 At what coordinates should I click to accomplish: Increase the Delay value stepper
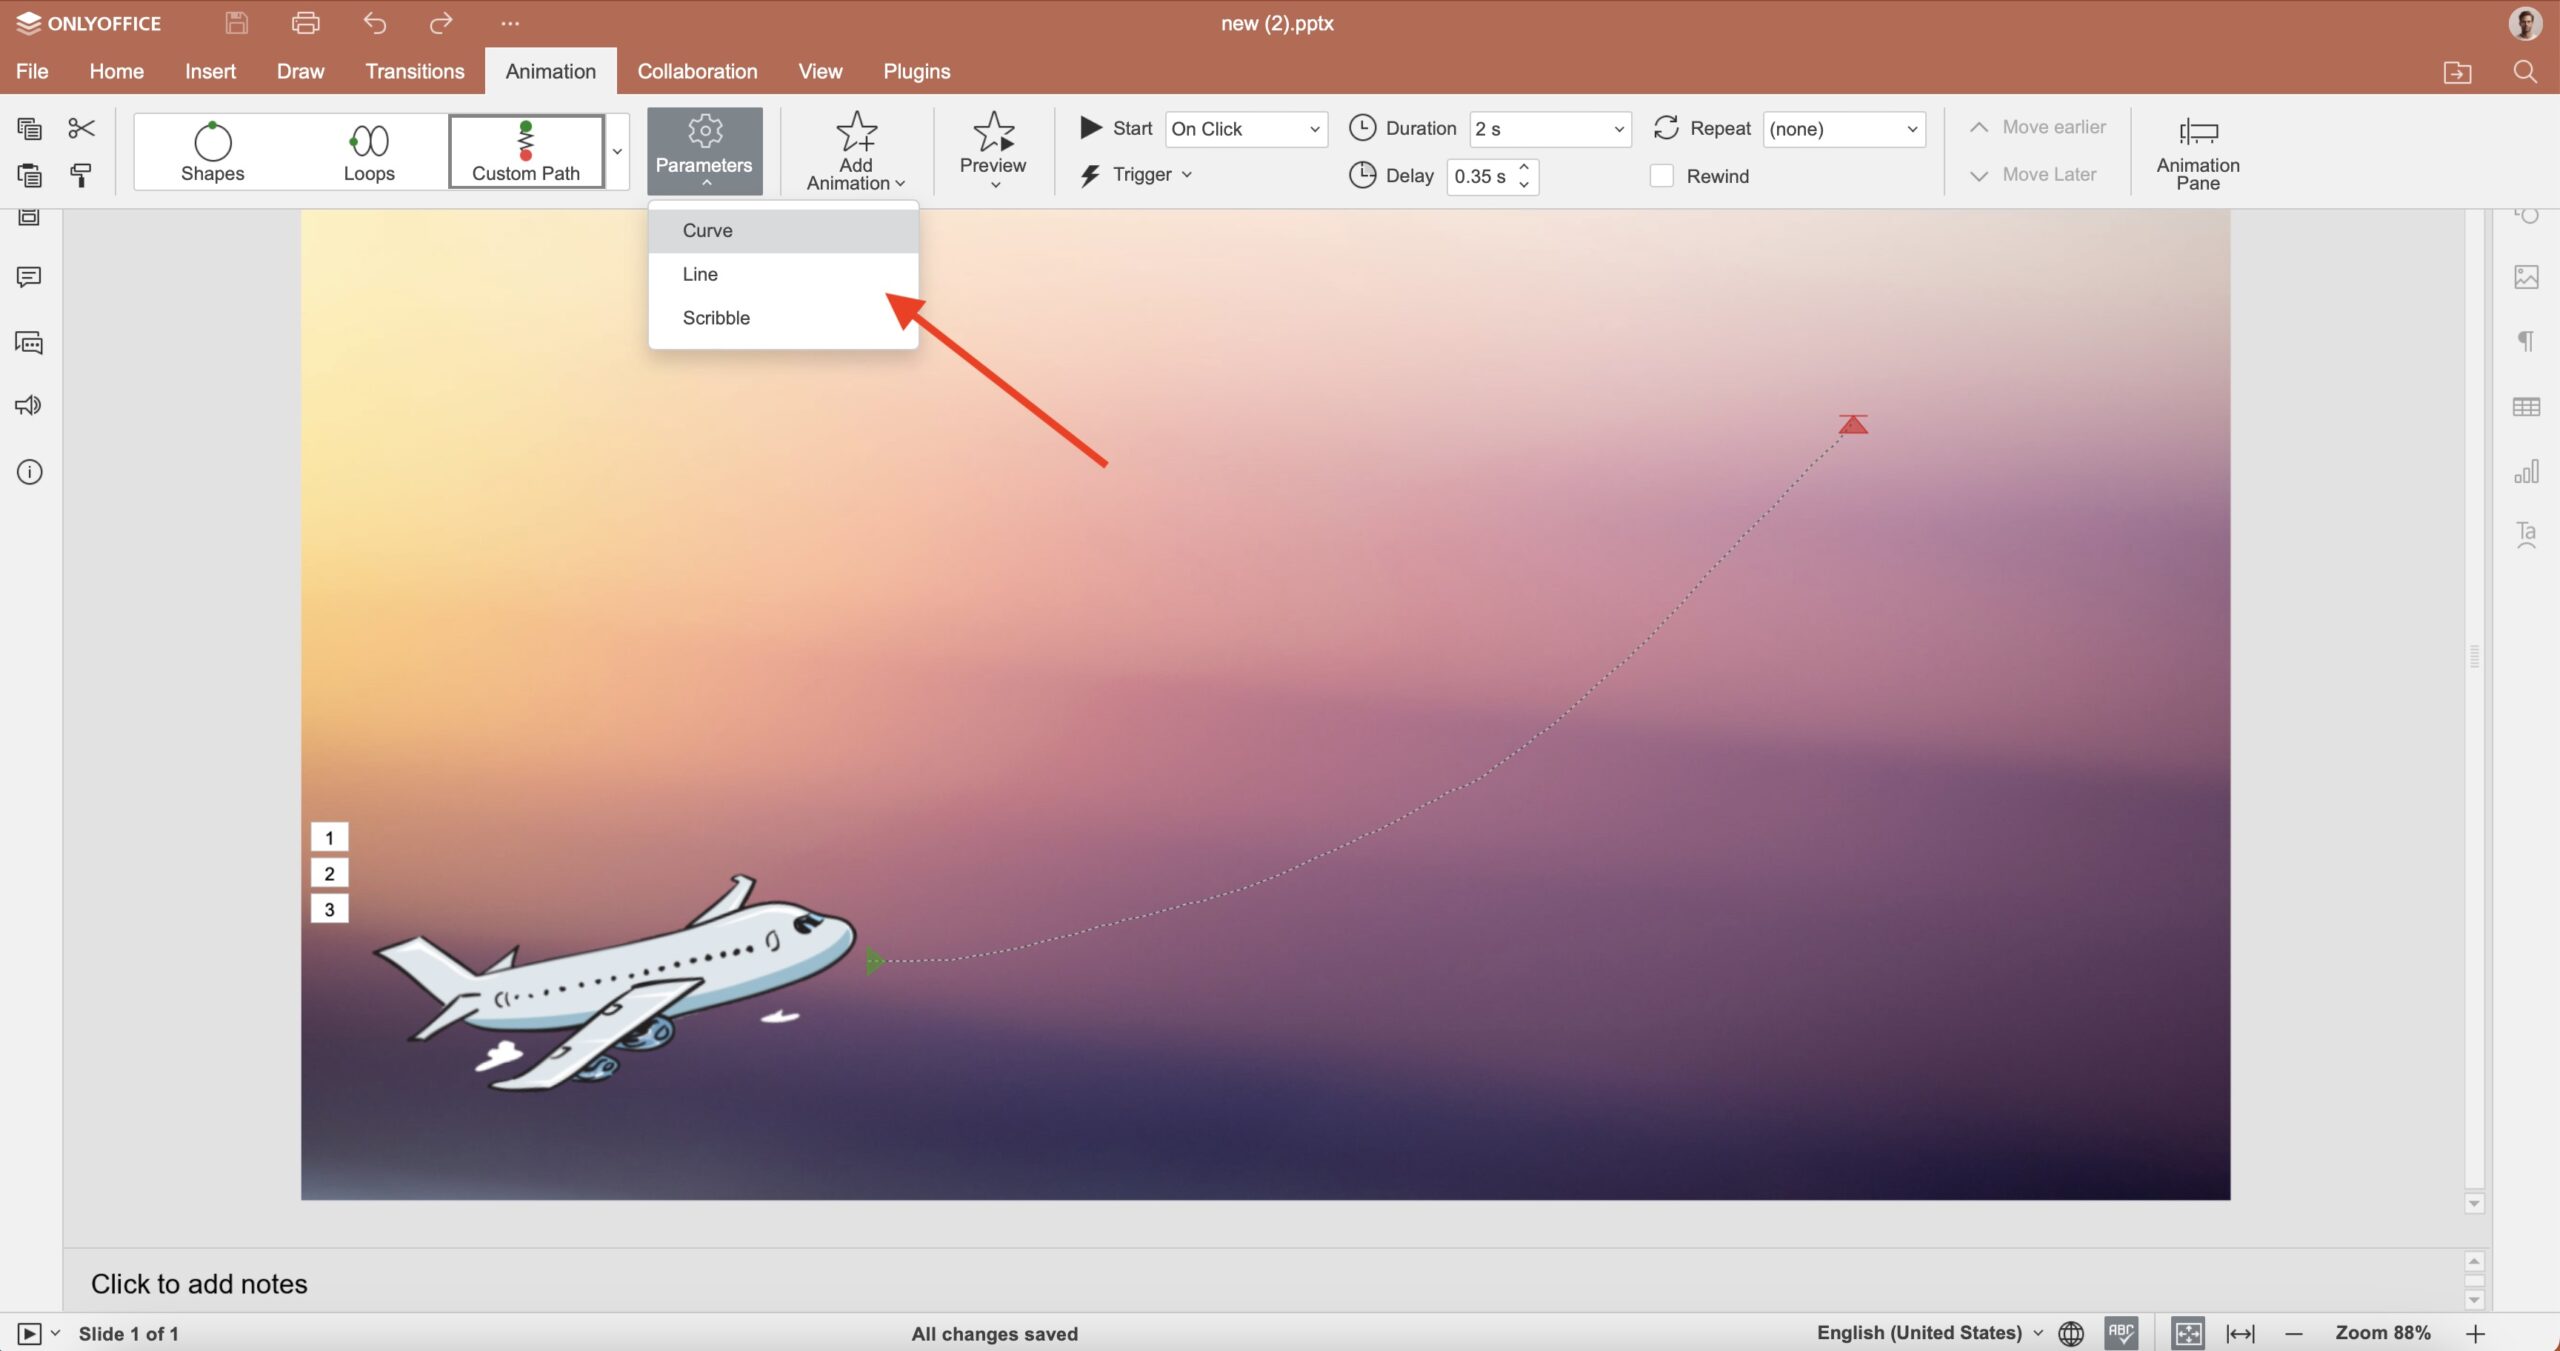[1524, 167]
